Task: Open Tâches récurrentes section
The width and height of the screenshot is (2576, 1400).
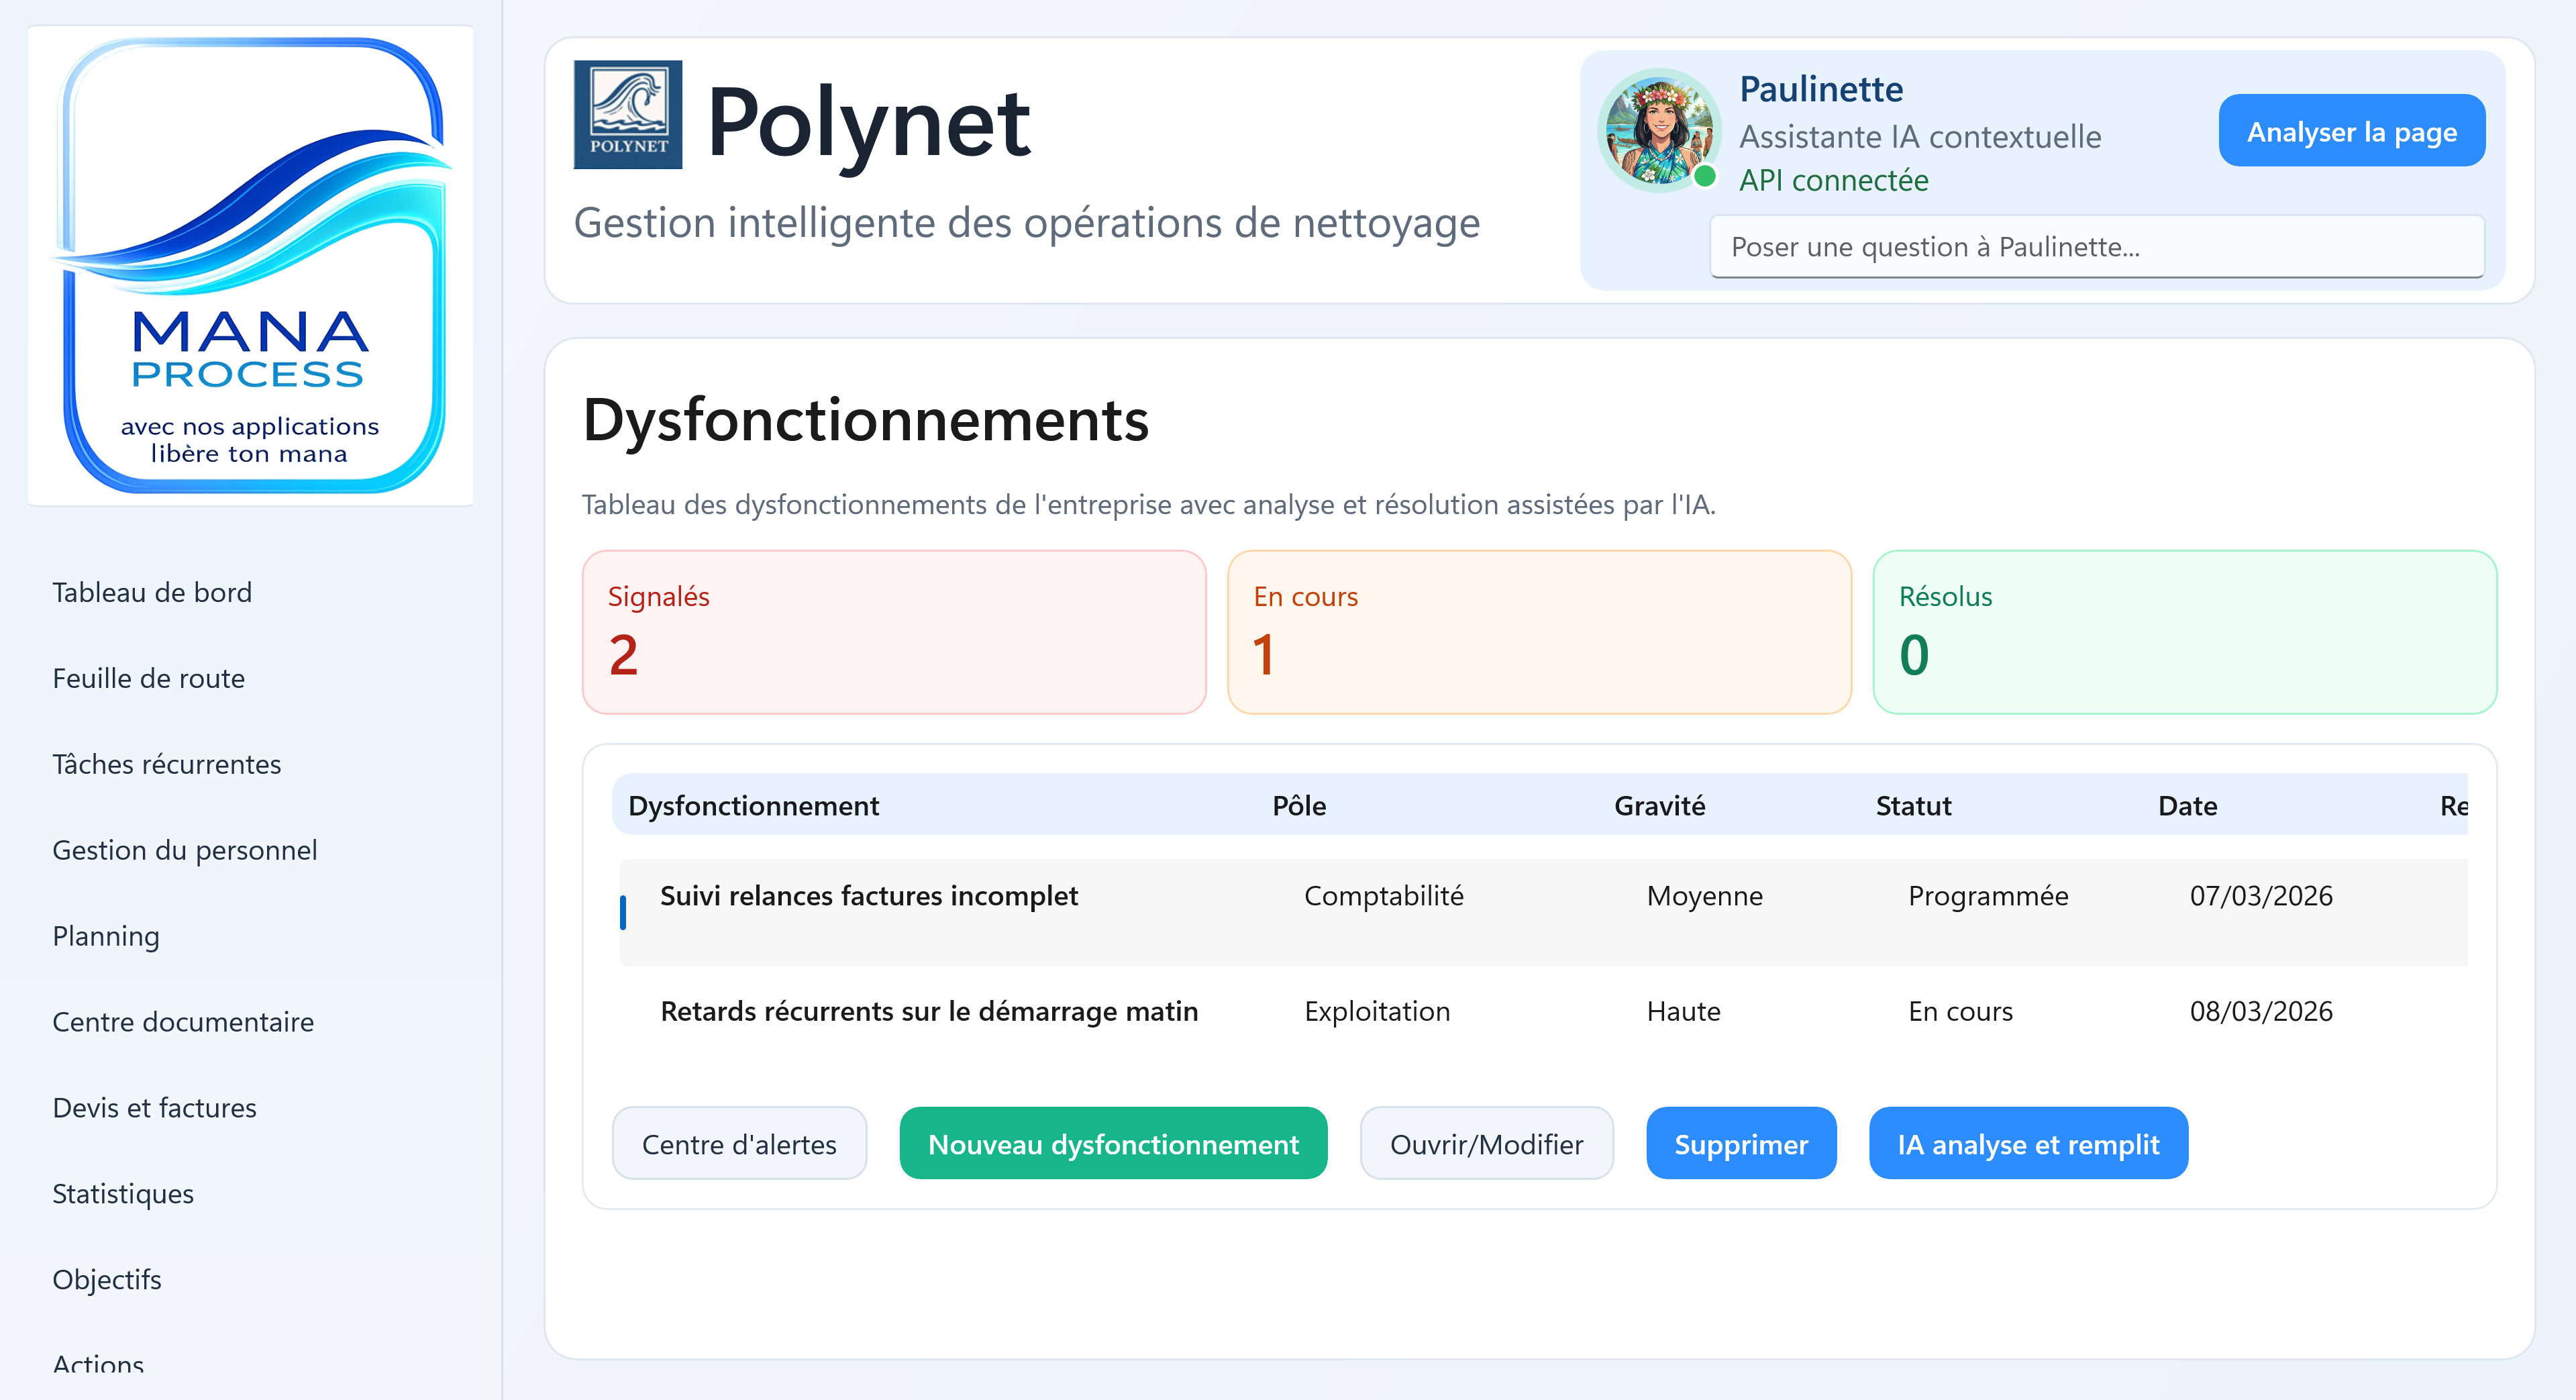Action: (x=166, y=764)
